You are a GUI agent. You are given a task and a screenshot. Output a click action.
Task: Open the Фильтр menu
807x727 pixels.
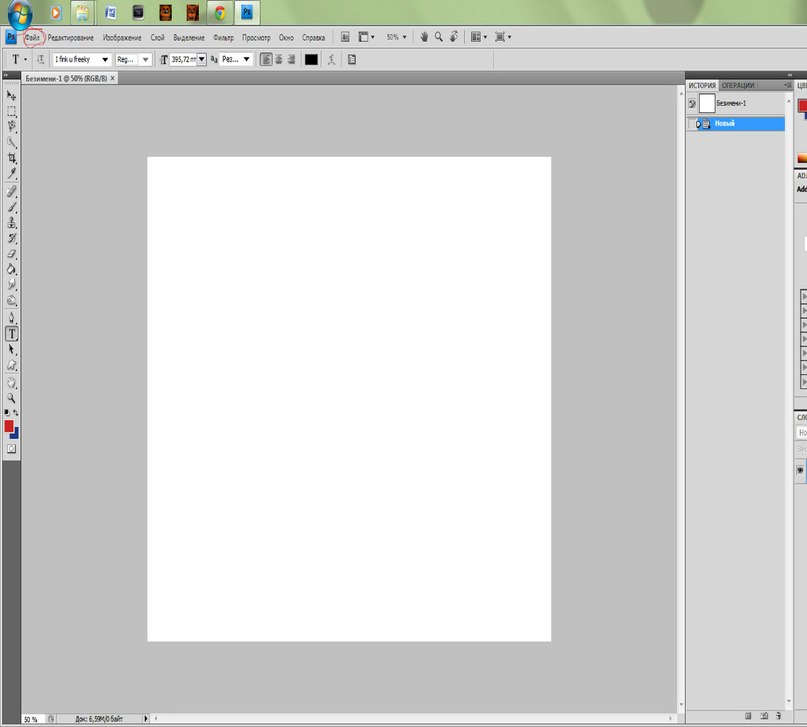[223, 38]
